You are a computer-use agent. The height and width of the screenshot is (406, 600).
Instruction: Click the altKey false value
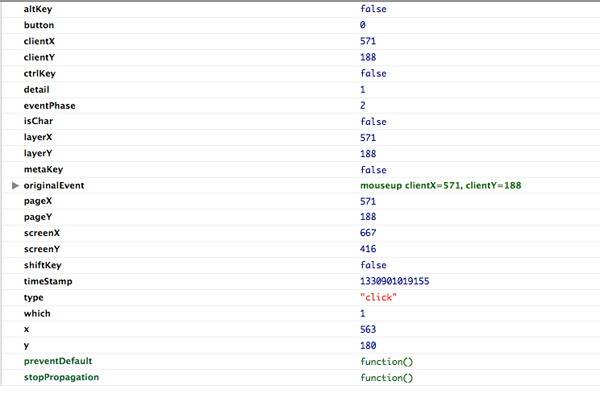coord(373,9)
